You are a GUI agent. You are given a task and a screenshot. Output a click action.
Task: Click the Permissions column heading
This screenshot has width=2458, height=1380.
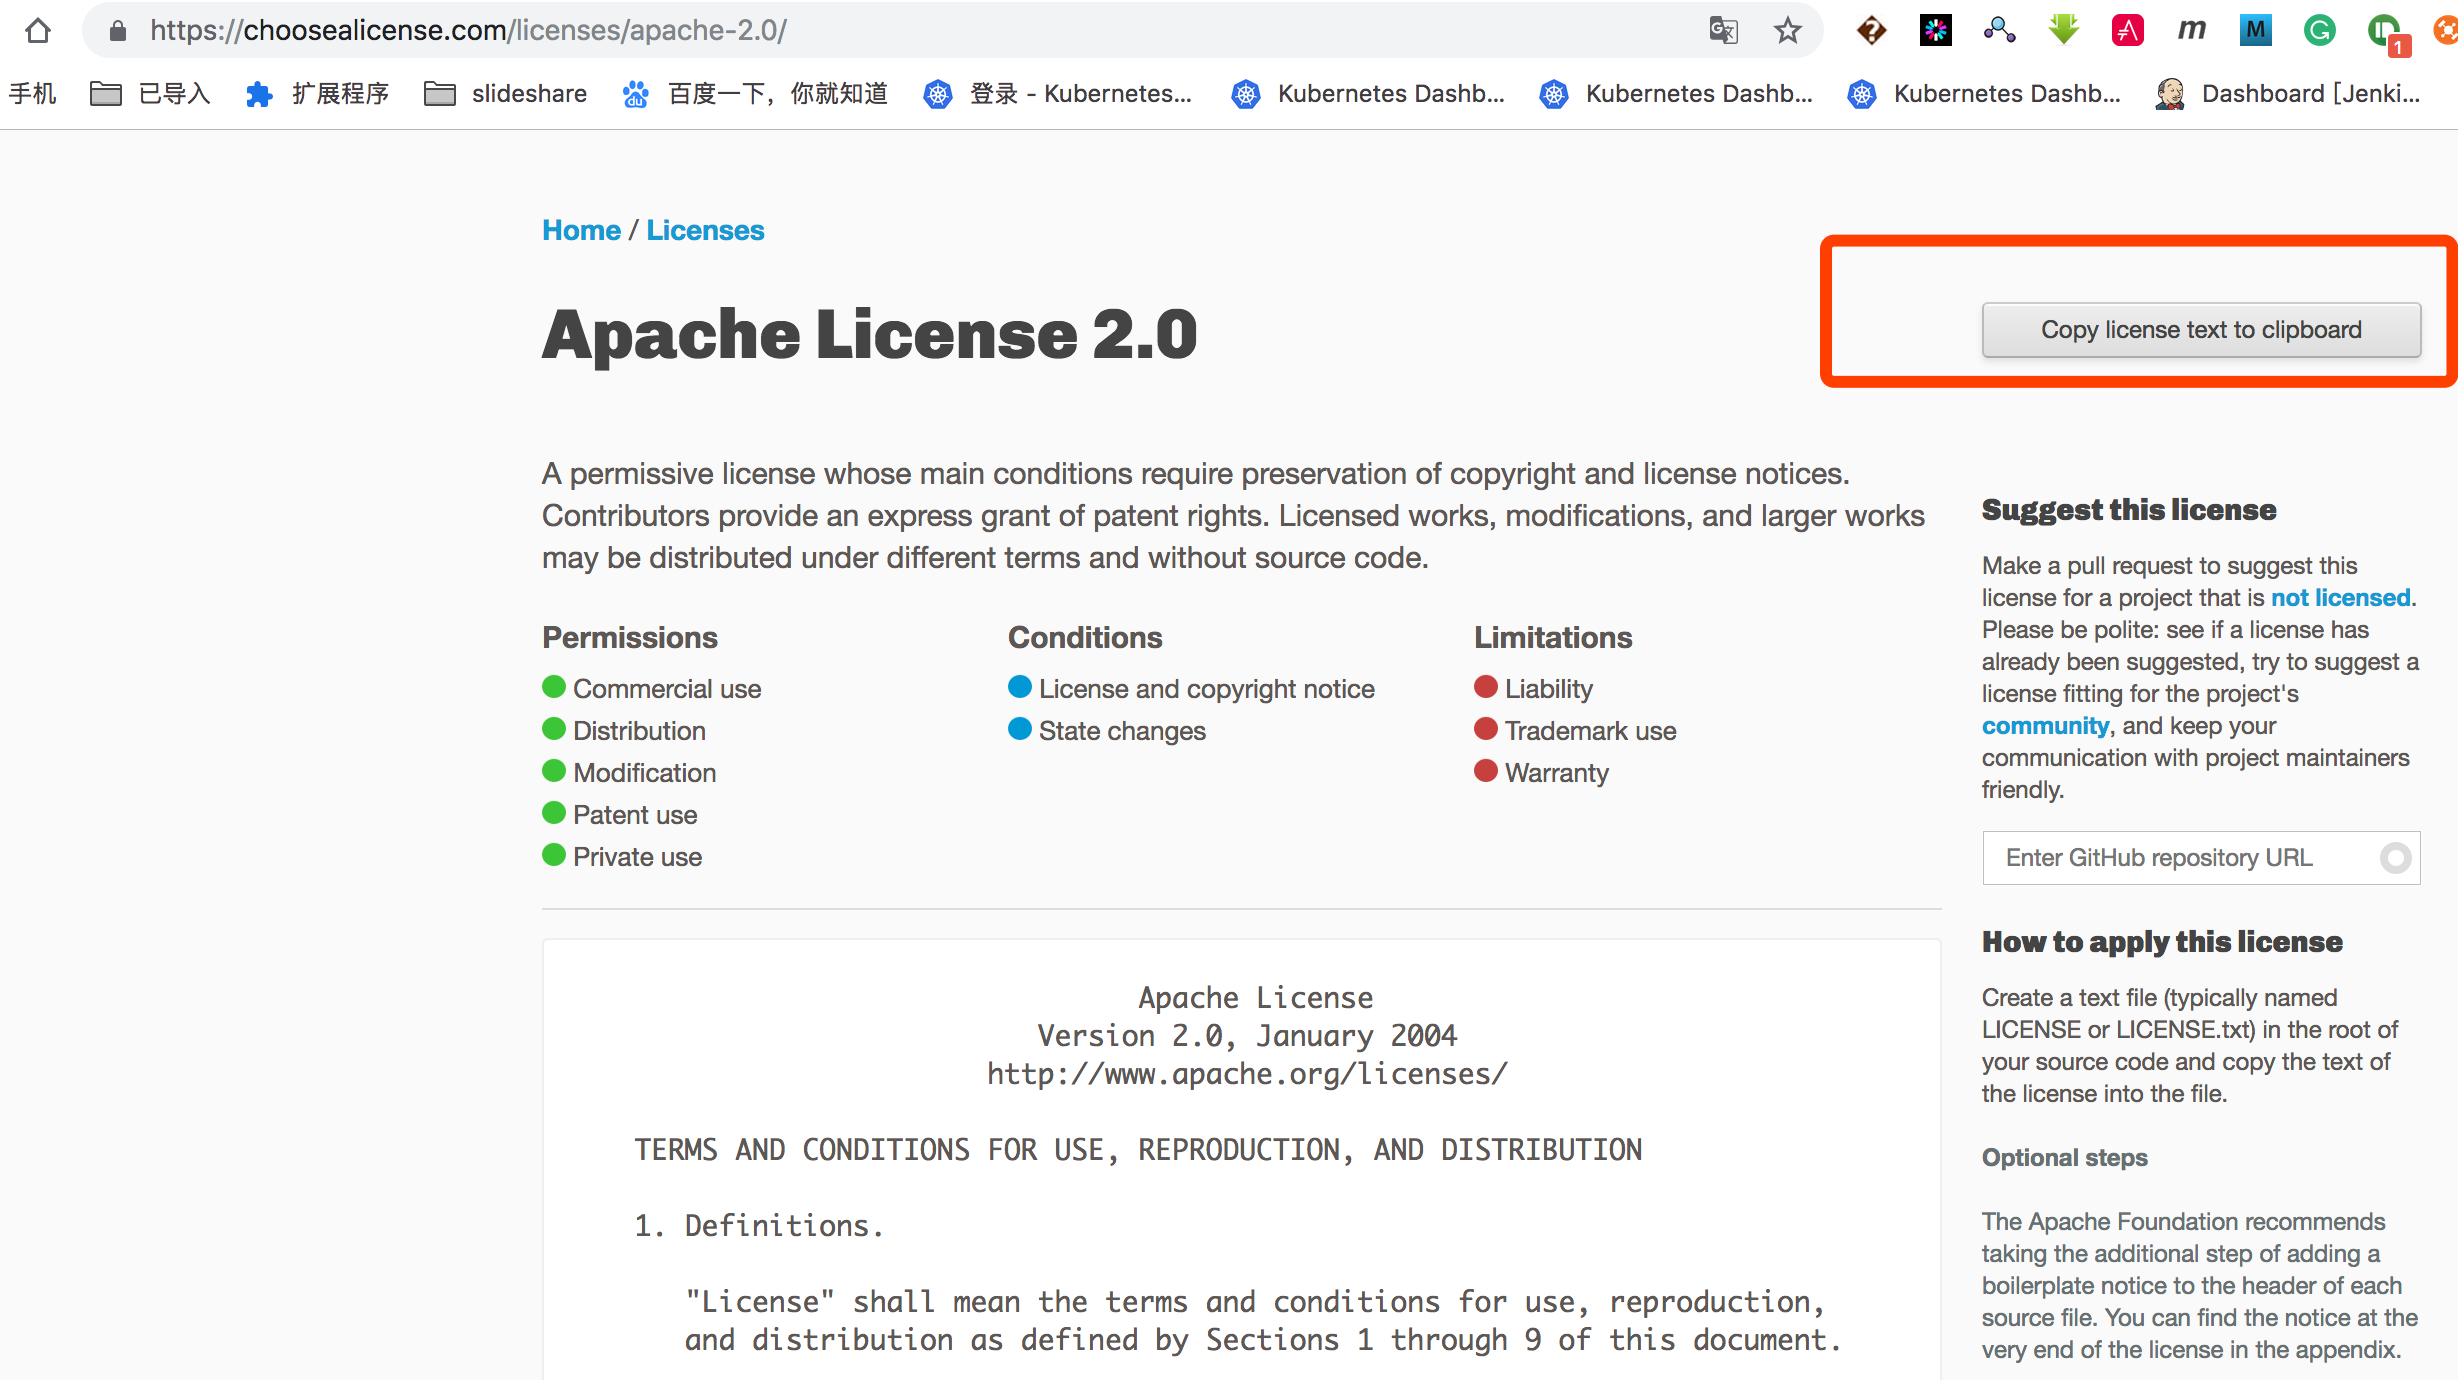click(x=630, y=637)
